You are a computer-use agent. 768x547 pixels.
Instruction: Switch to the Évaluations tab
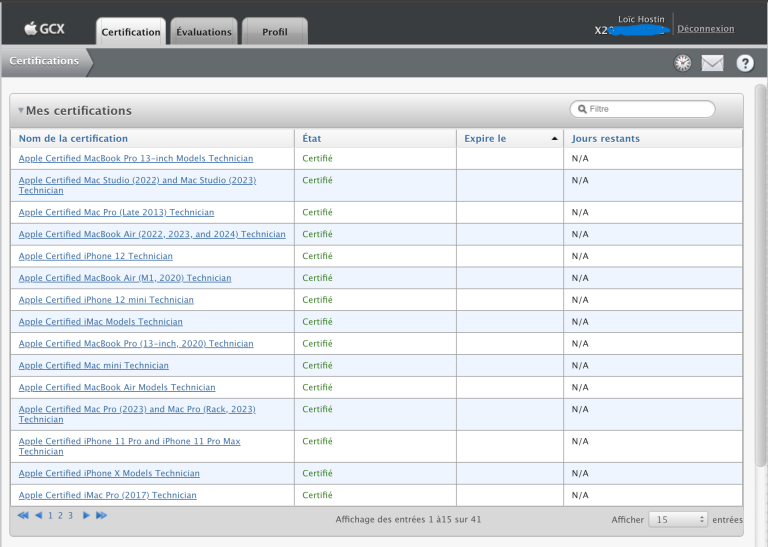coord(204,32)
